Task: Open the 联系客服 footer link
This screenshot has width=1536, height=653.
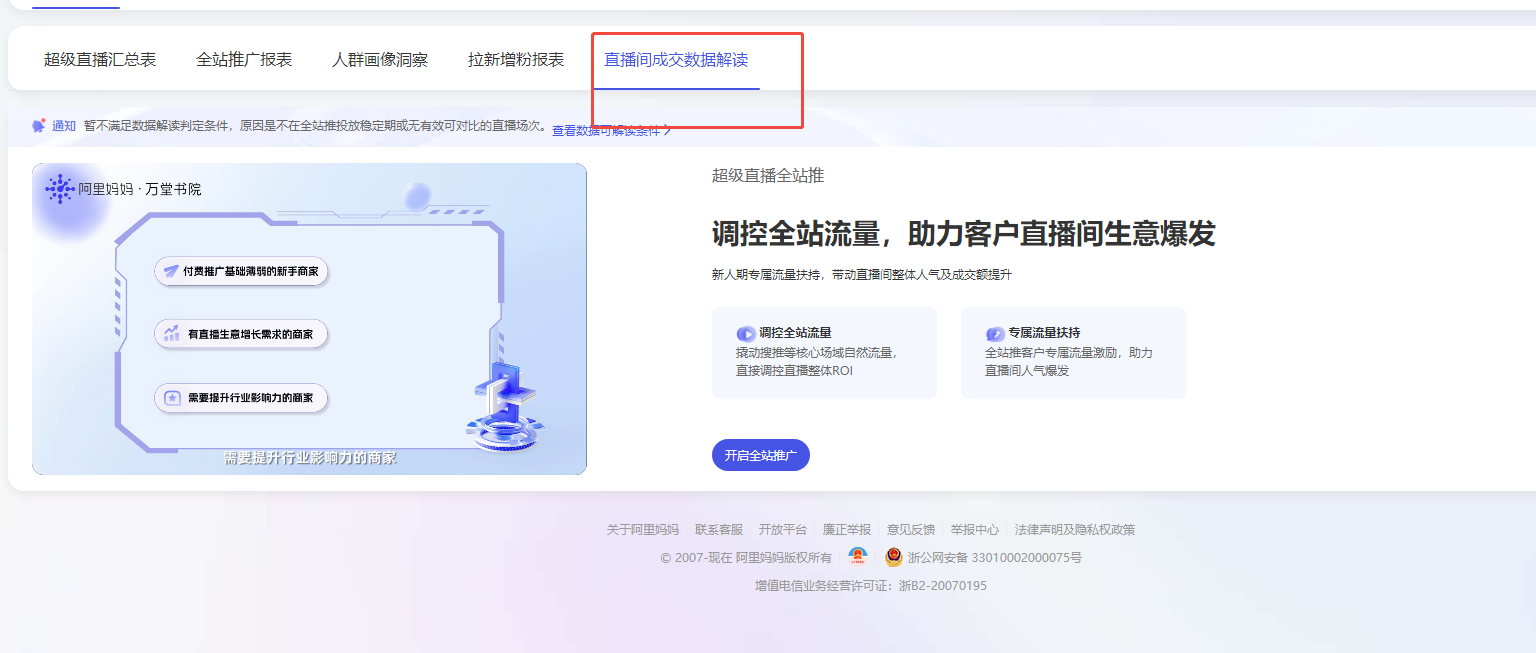Action: (719, 530)
